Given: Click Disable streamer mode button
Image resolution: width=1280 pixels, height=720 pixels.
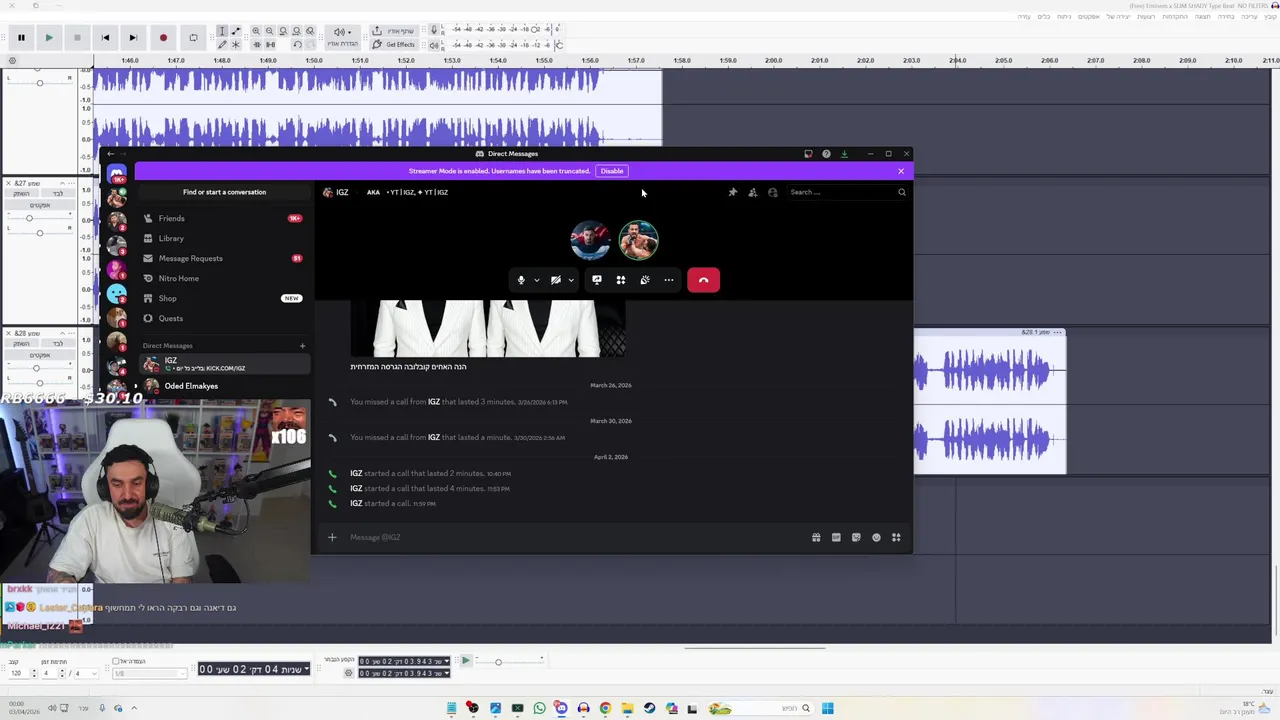Looking at the screenshot, I should click(x=612, y=171).
